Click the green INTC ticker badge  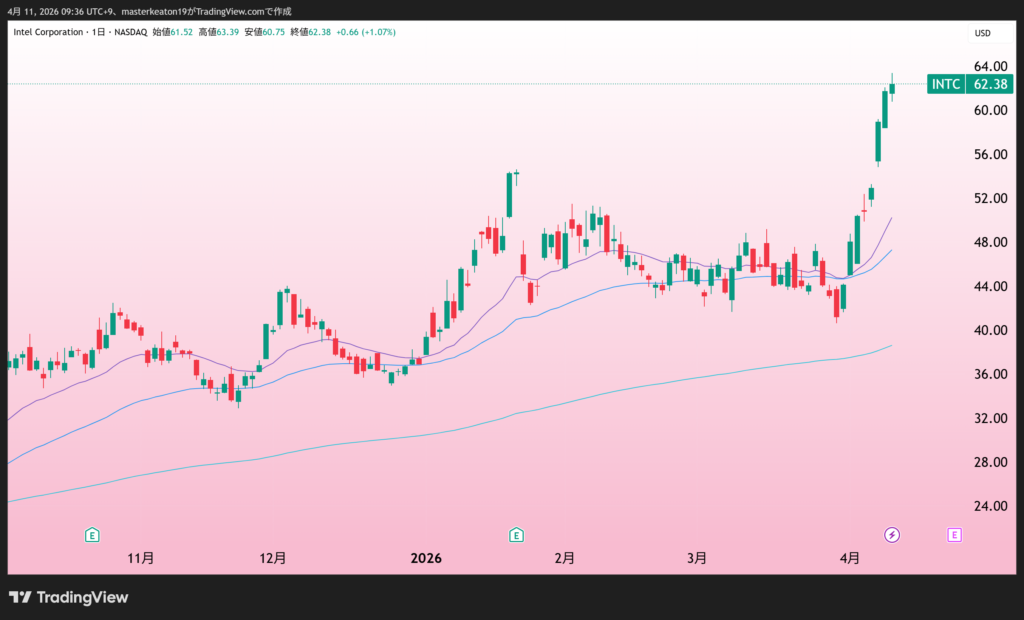coord(946,84)
